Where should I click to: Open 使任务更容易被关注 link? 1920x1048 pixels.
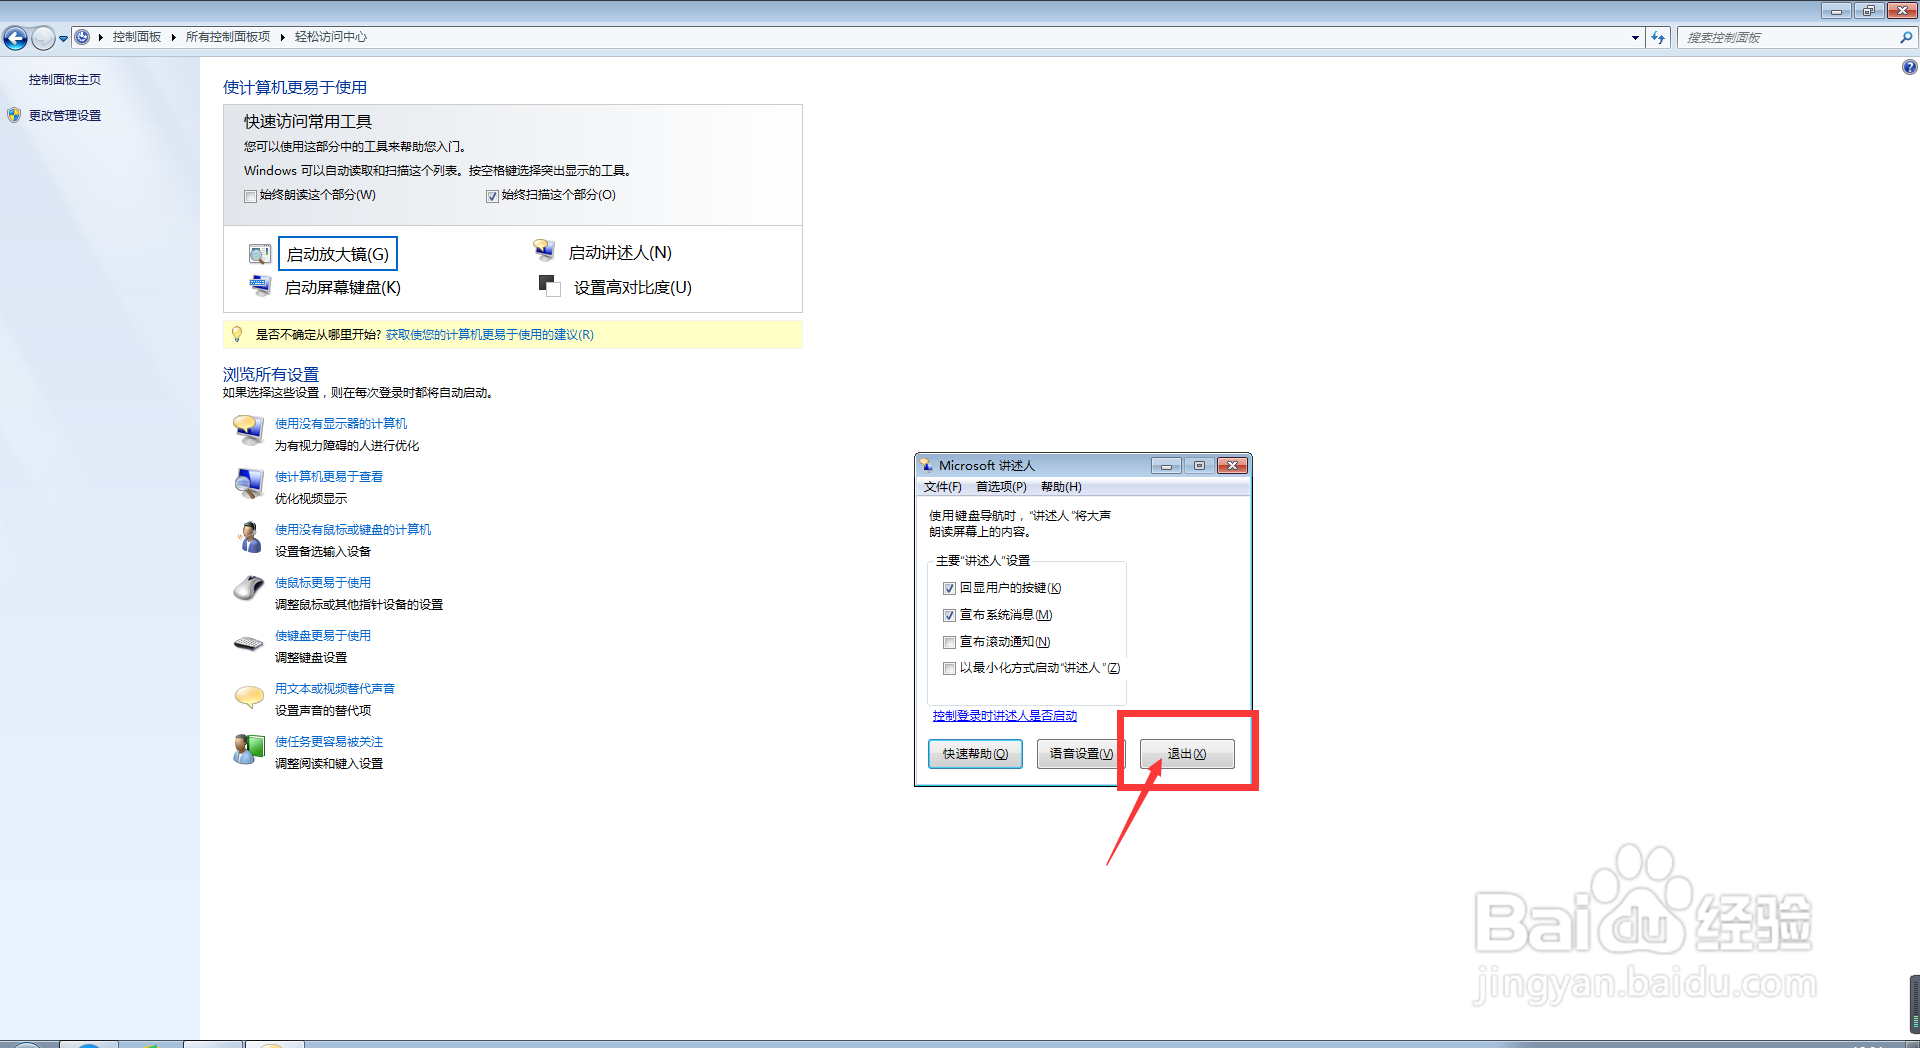click(329, 741)
